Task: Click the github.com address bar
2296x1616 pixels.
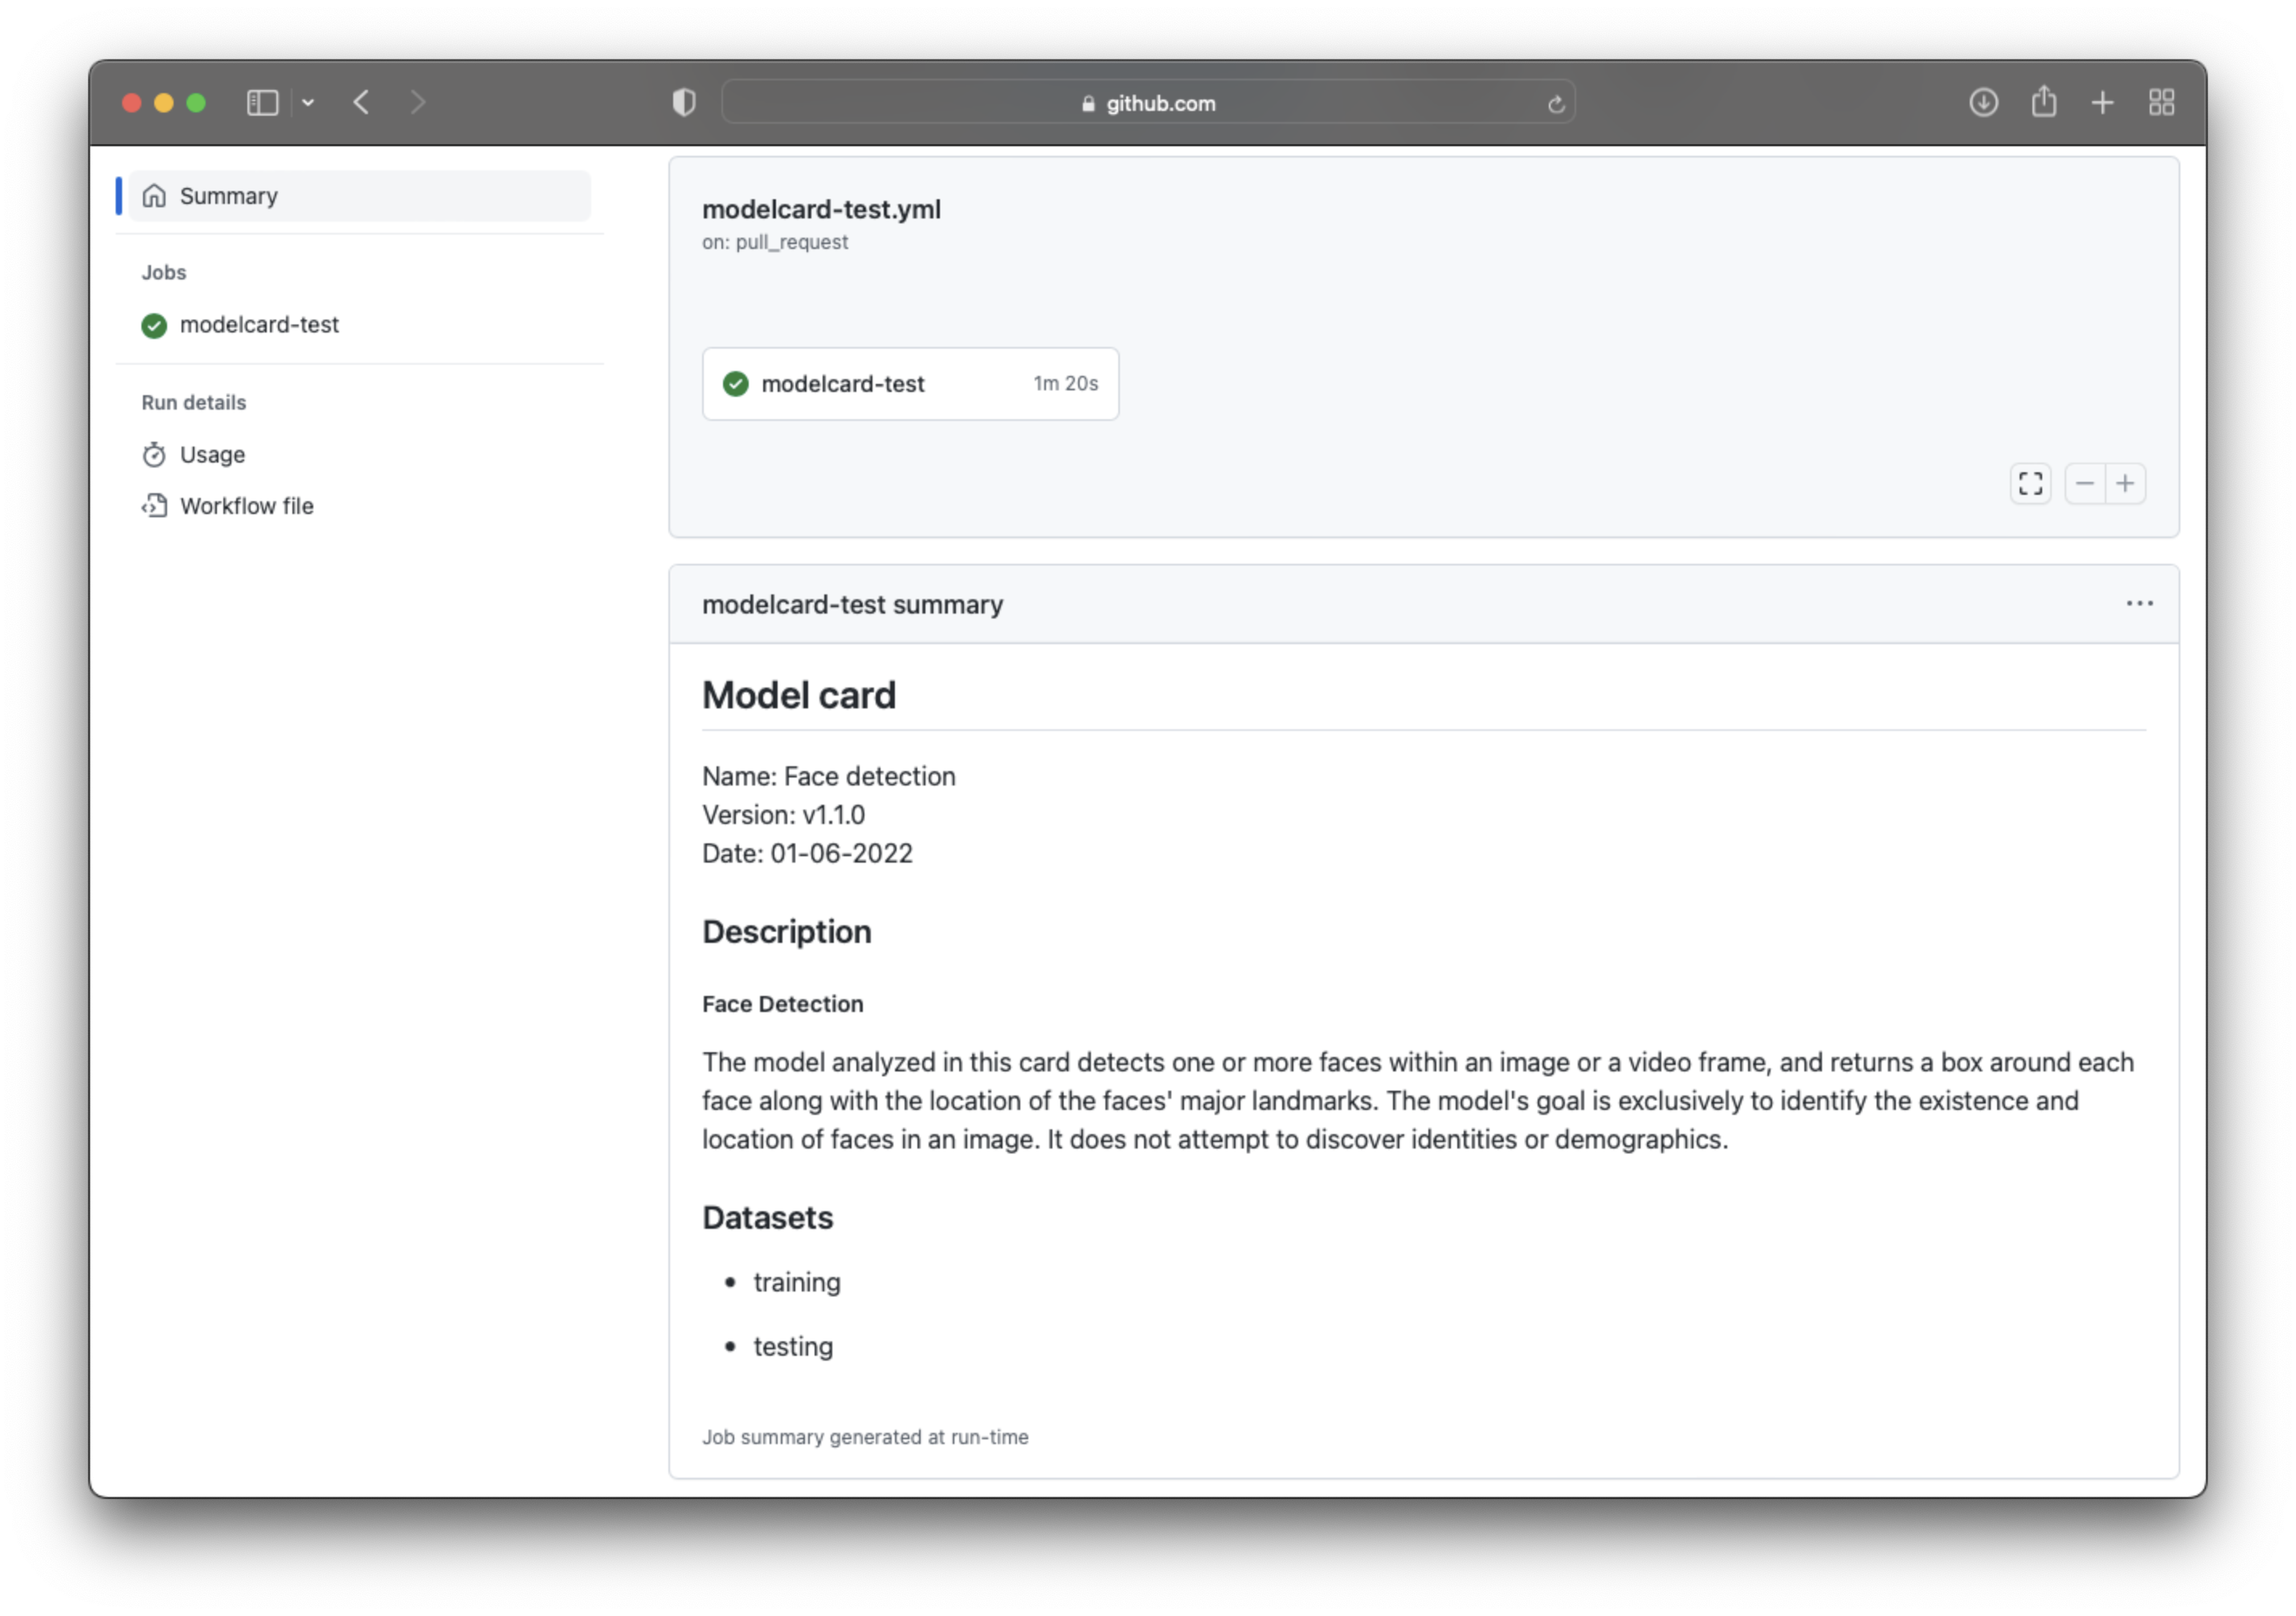Action: (x=1148, y=103)
